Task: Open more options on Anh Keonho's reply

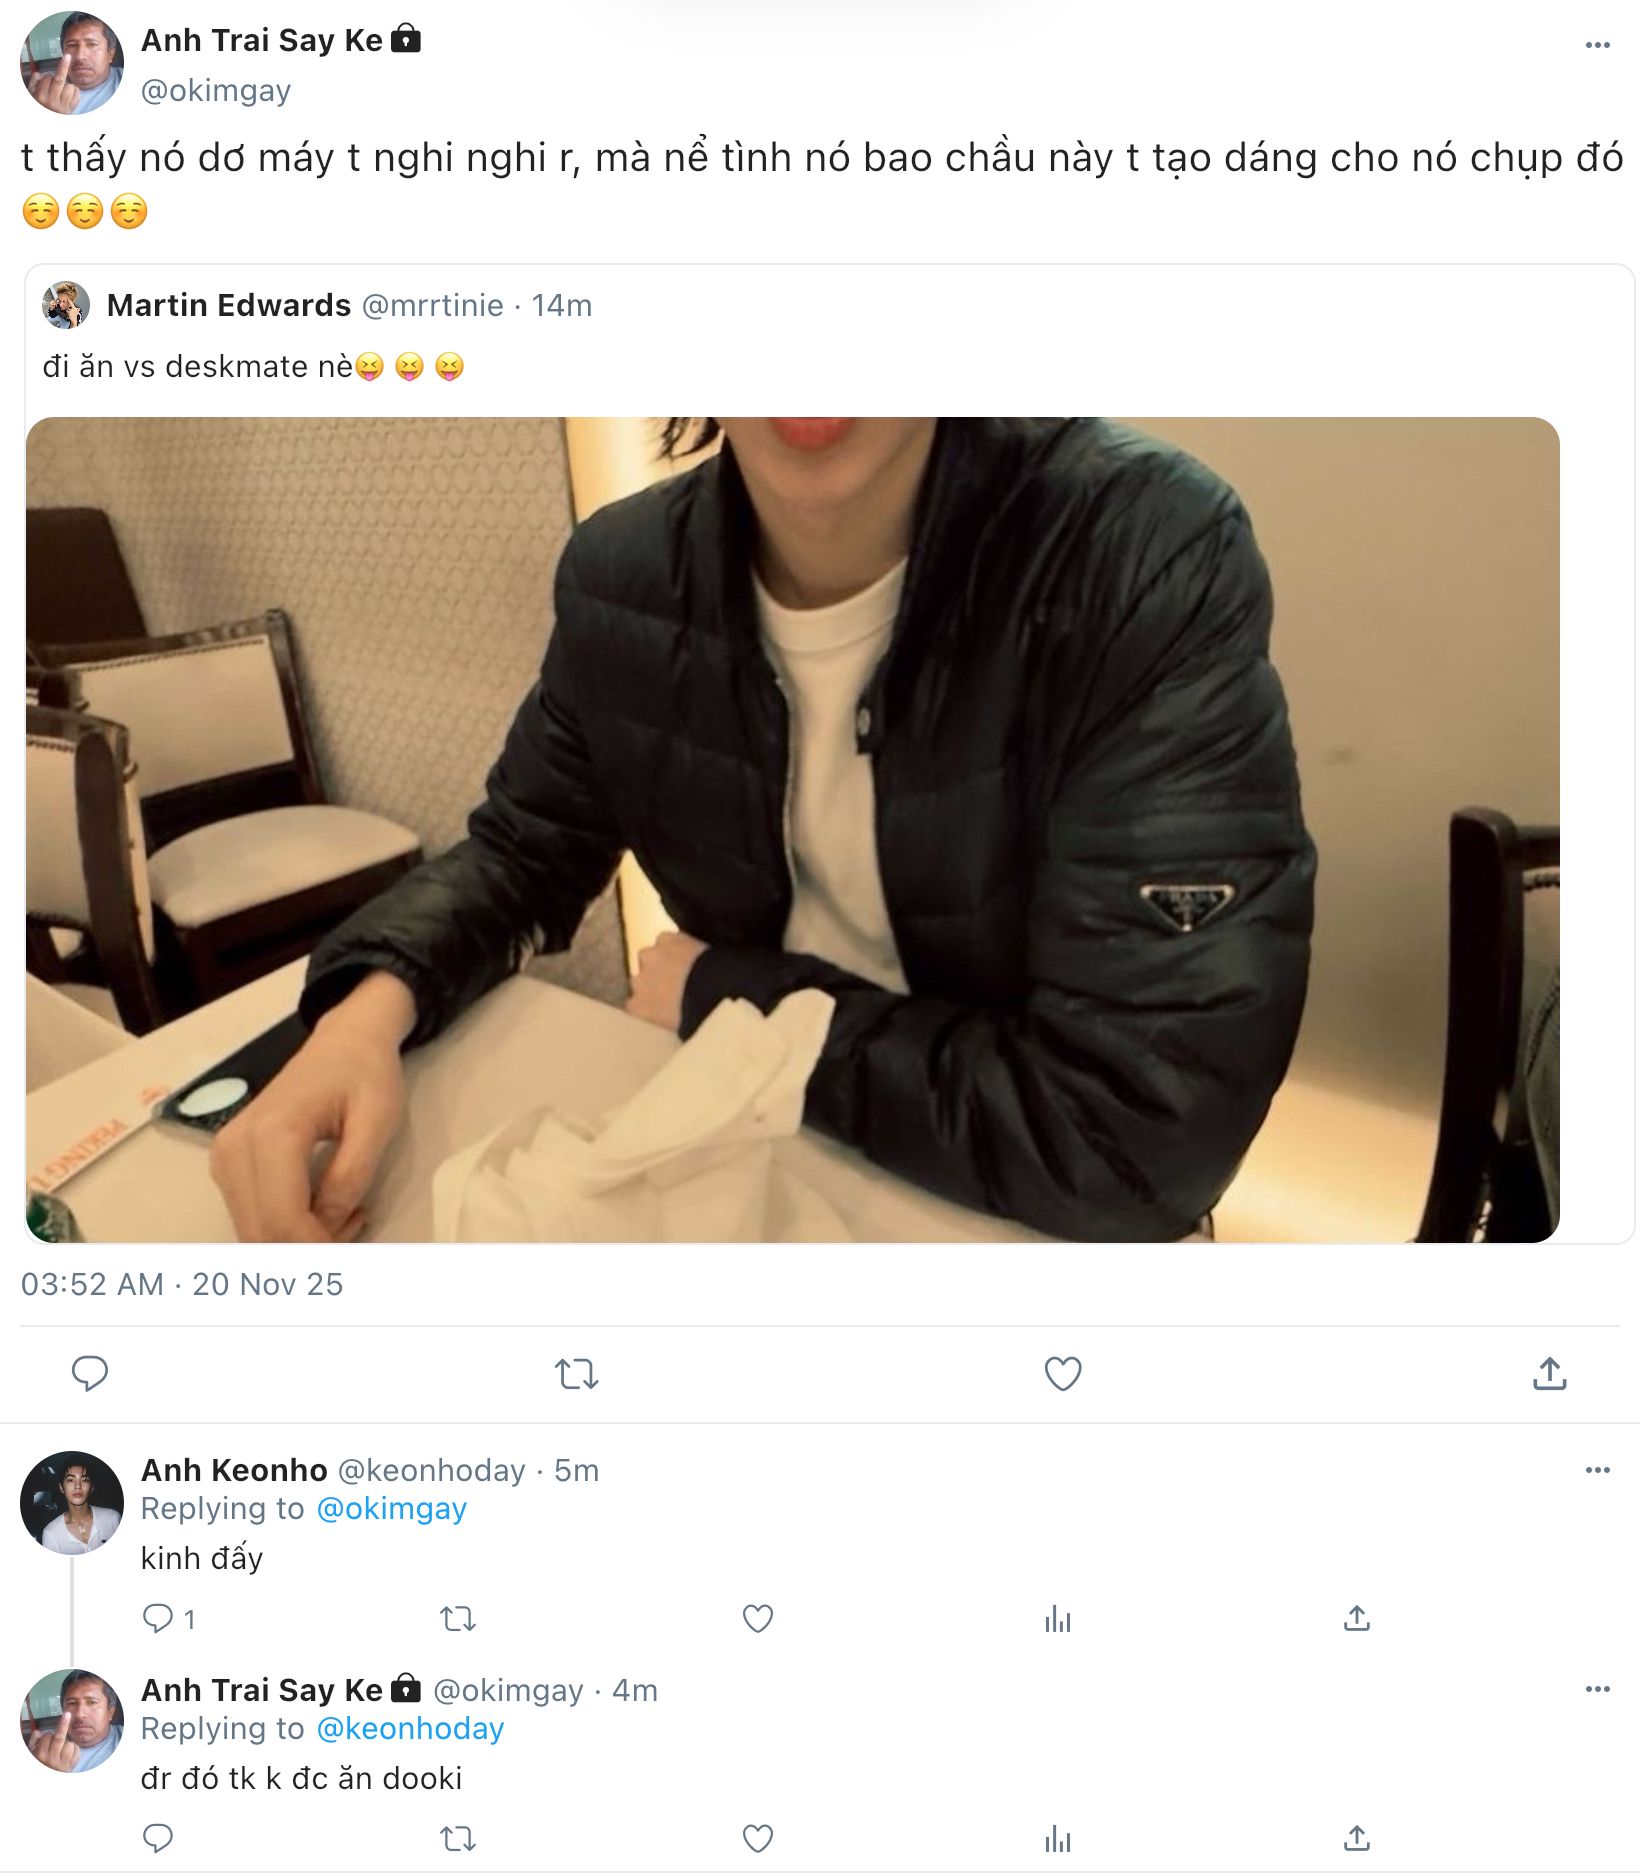Action: tap(1597, 1470)
